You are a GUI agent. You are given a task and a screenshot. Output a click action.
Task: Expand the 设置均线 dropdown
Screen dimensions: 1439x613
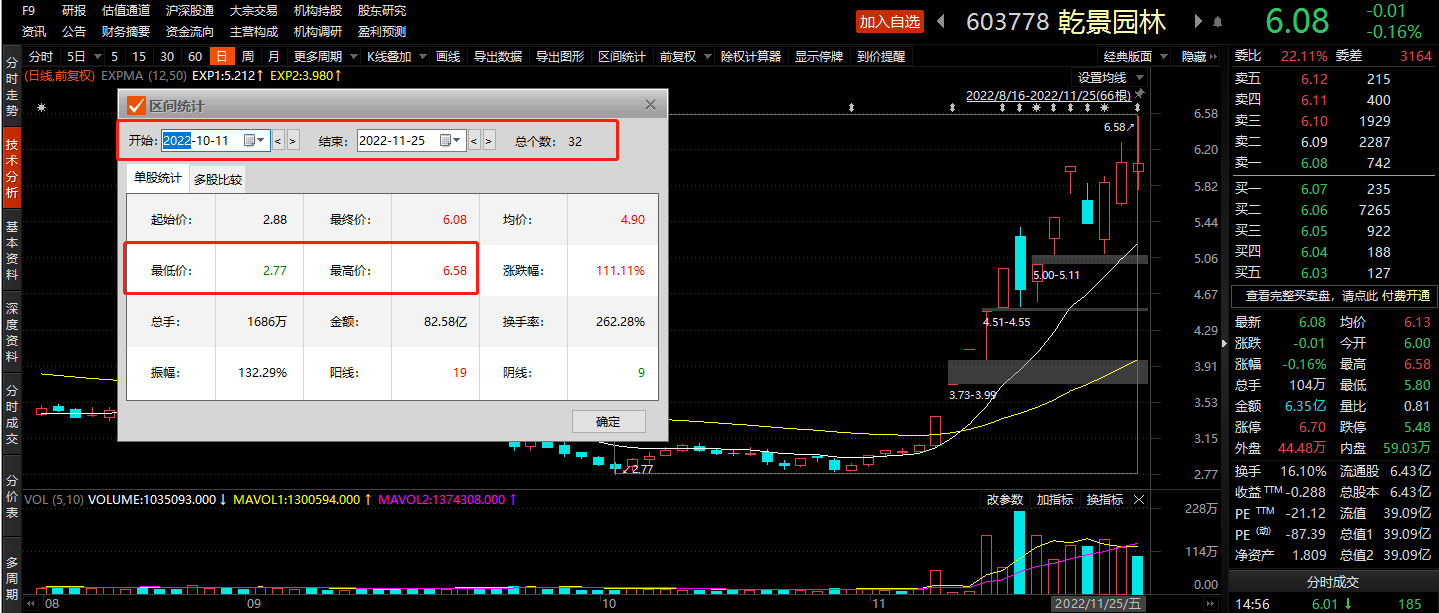[x=1109, y=77]
